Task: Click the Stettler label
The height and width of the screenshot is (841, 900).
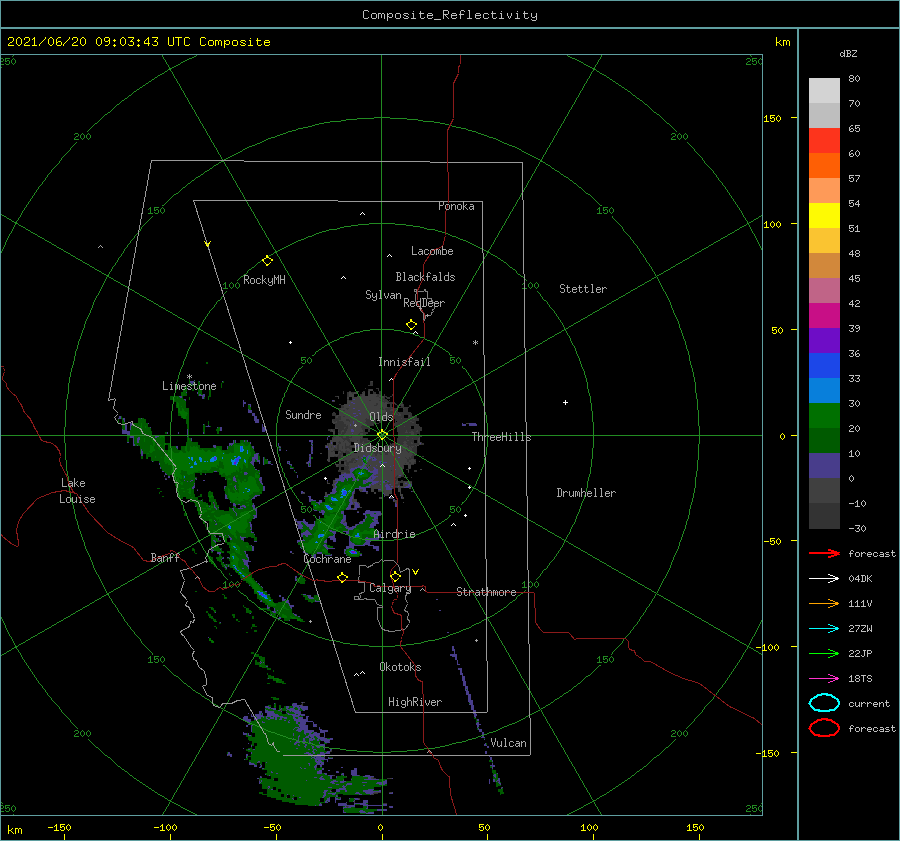Action: pos(583,289)
